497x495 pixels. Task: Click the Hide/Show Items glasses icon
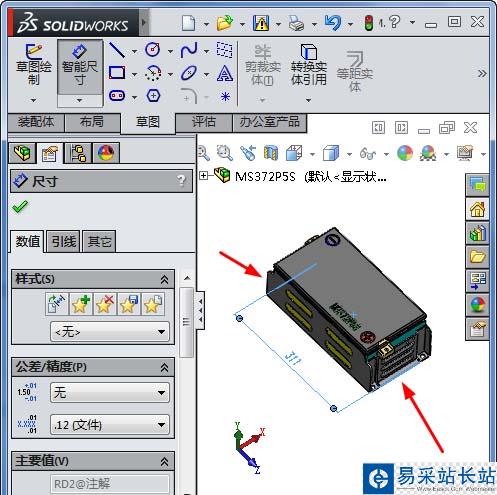pyautogui.click(x=368, y=154)
